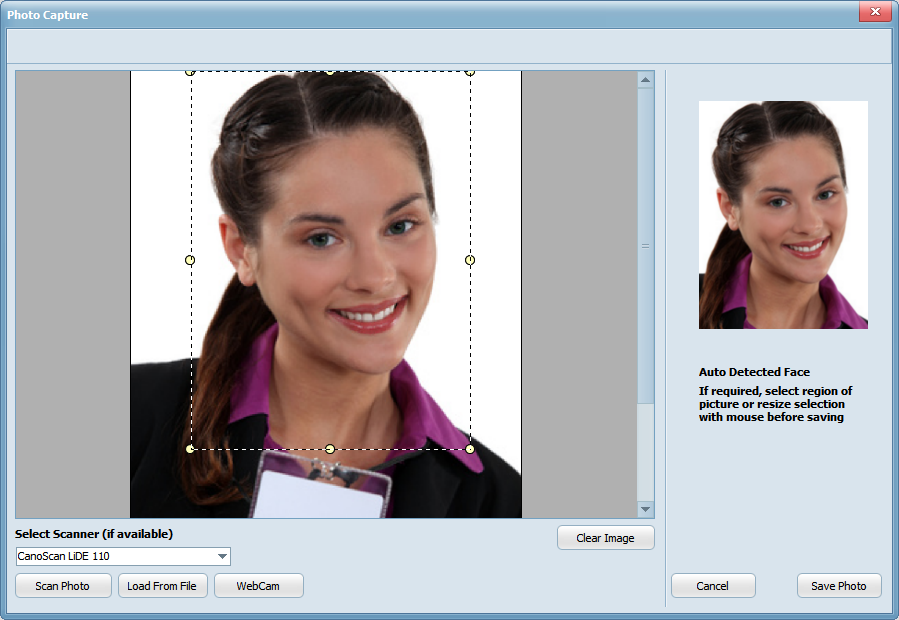Start scanning with Scan Photo button
This screenshot has height=620, width=899.
pos(62,586)
